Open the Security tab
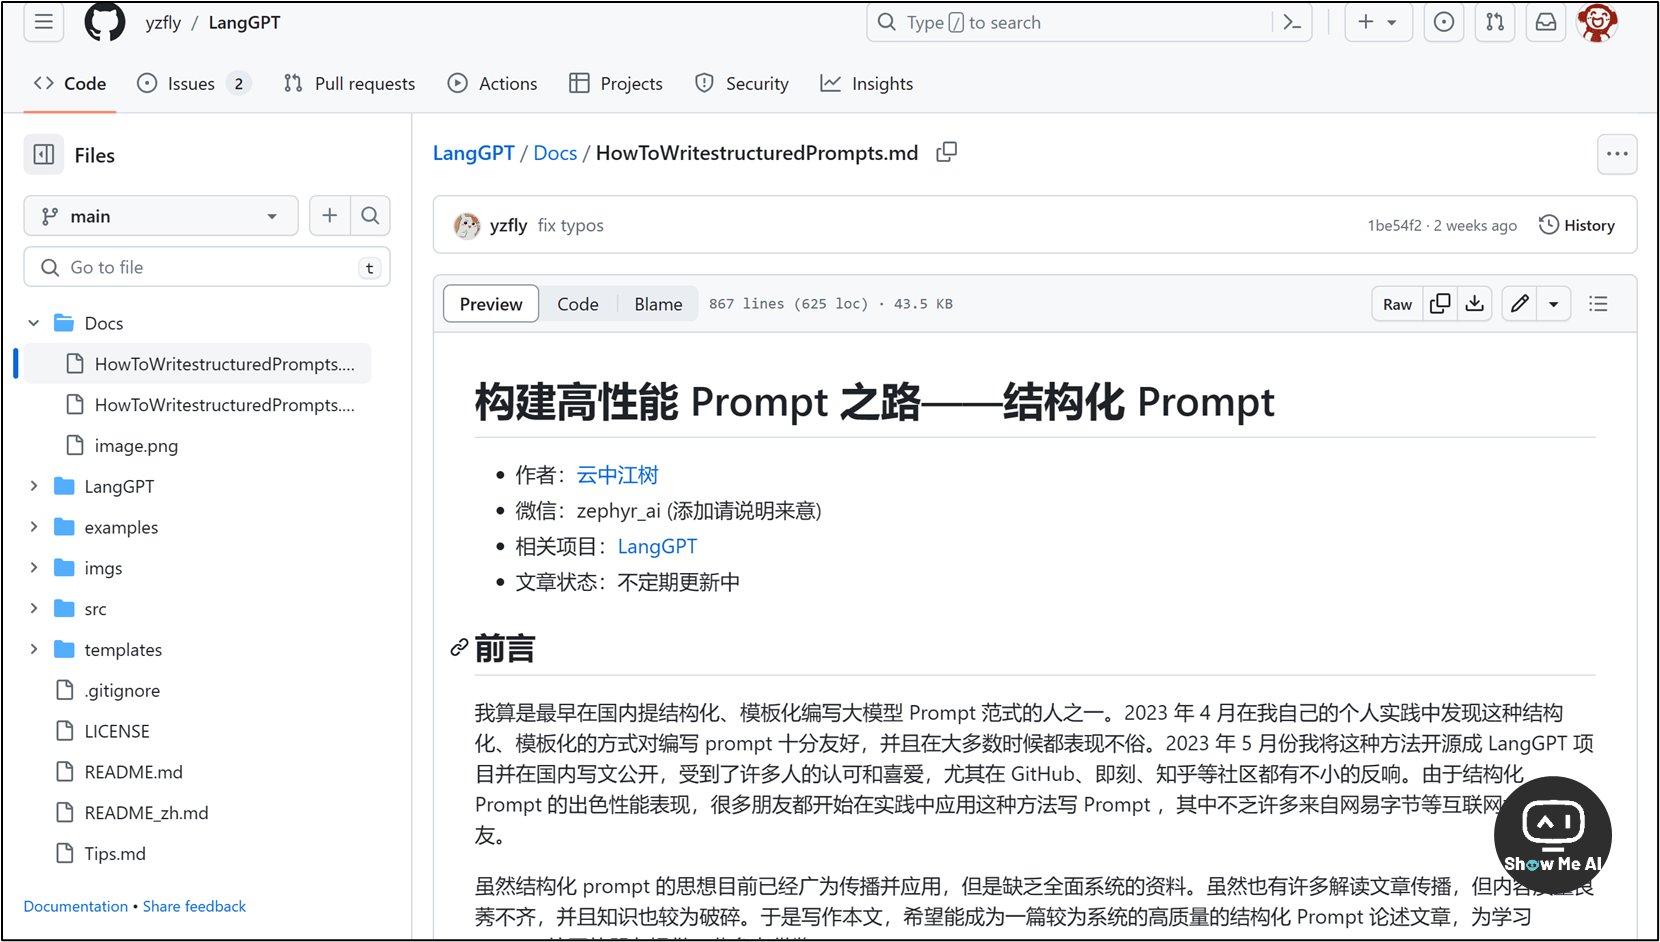This screenshot has height=942, width=1660. [x=742, y=83]
